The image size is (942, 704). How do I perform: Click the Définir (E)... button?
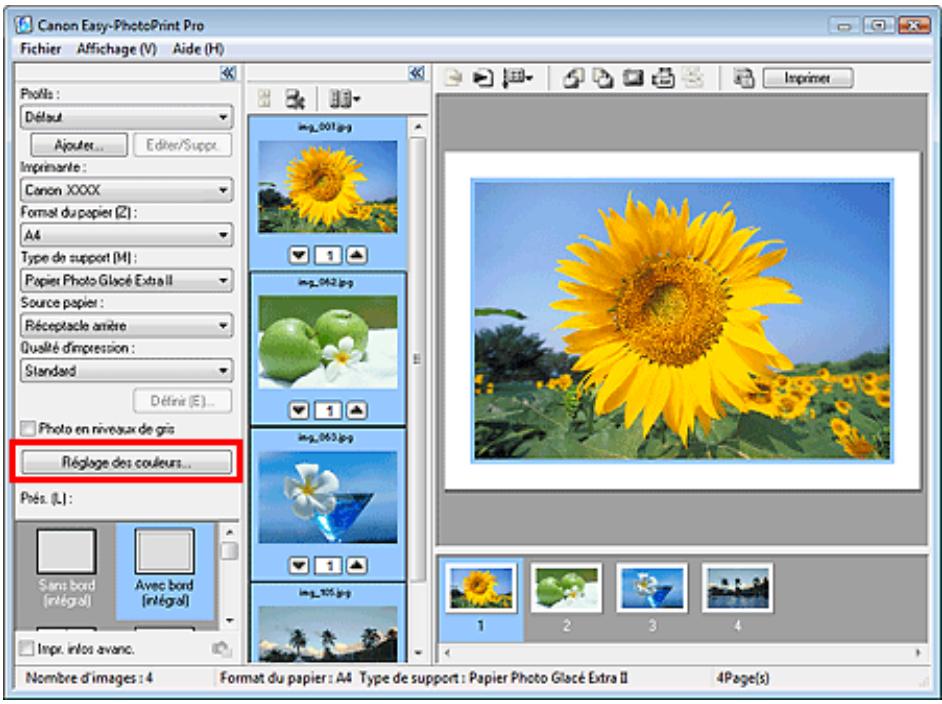pos(183,401)
